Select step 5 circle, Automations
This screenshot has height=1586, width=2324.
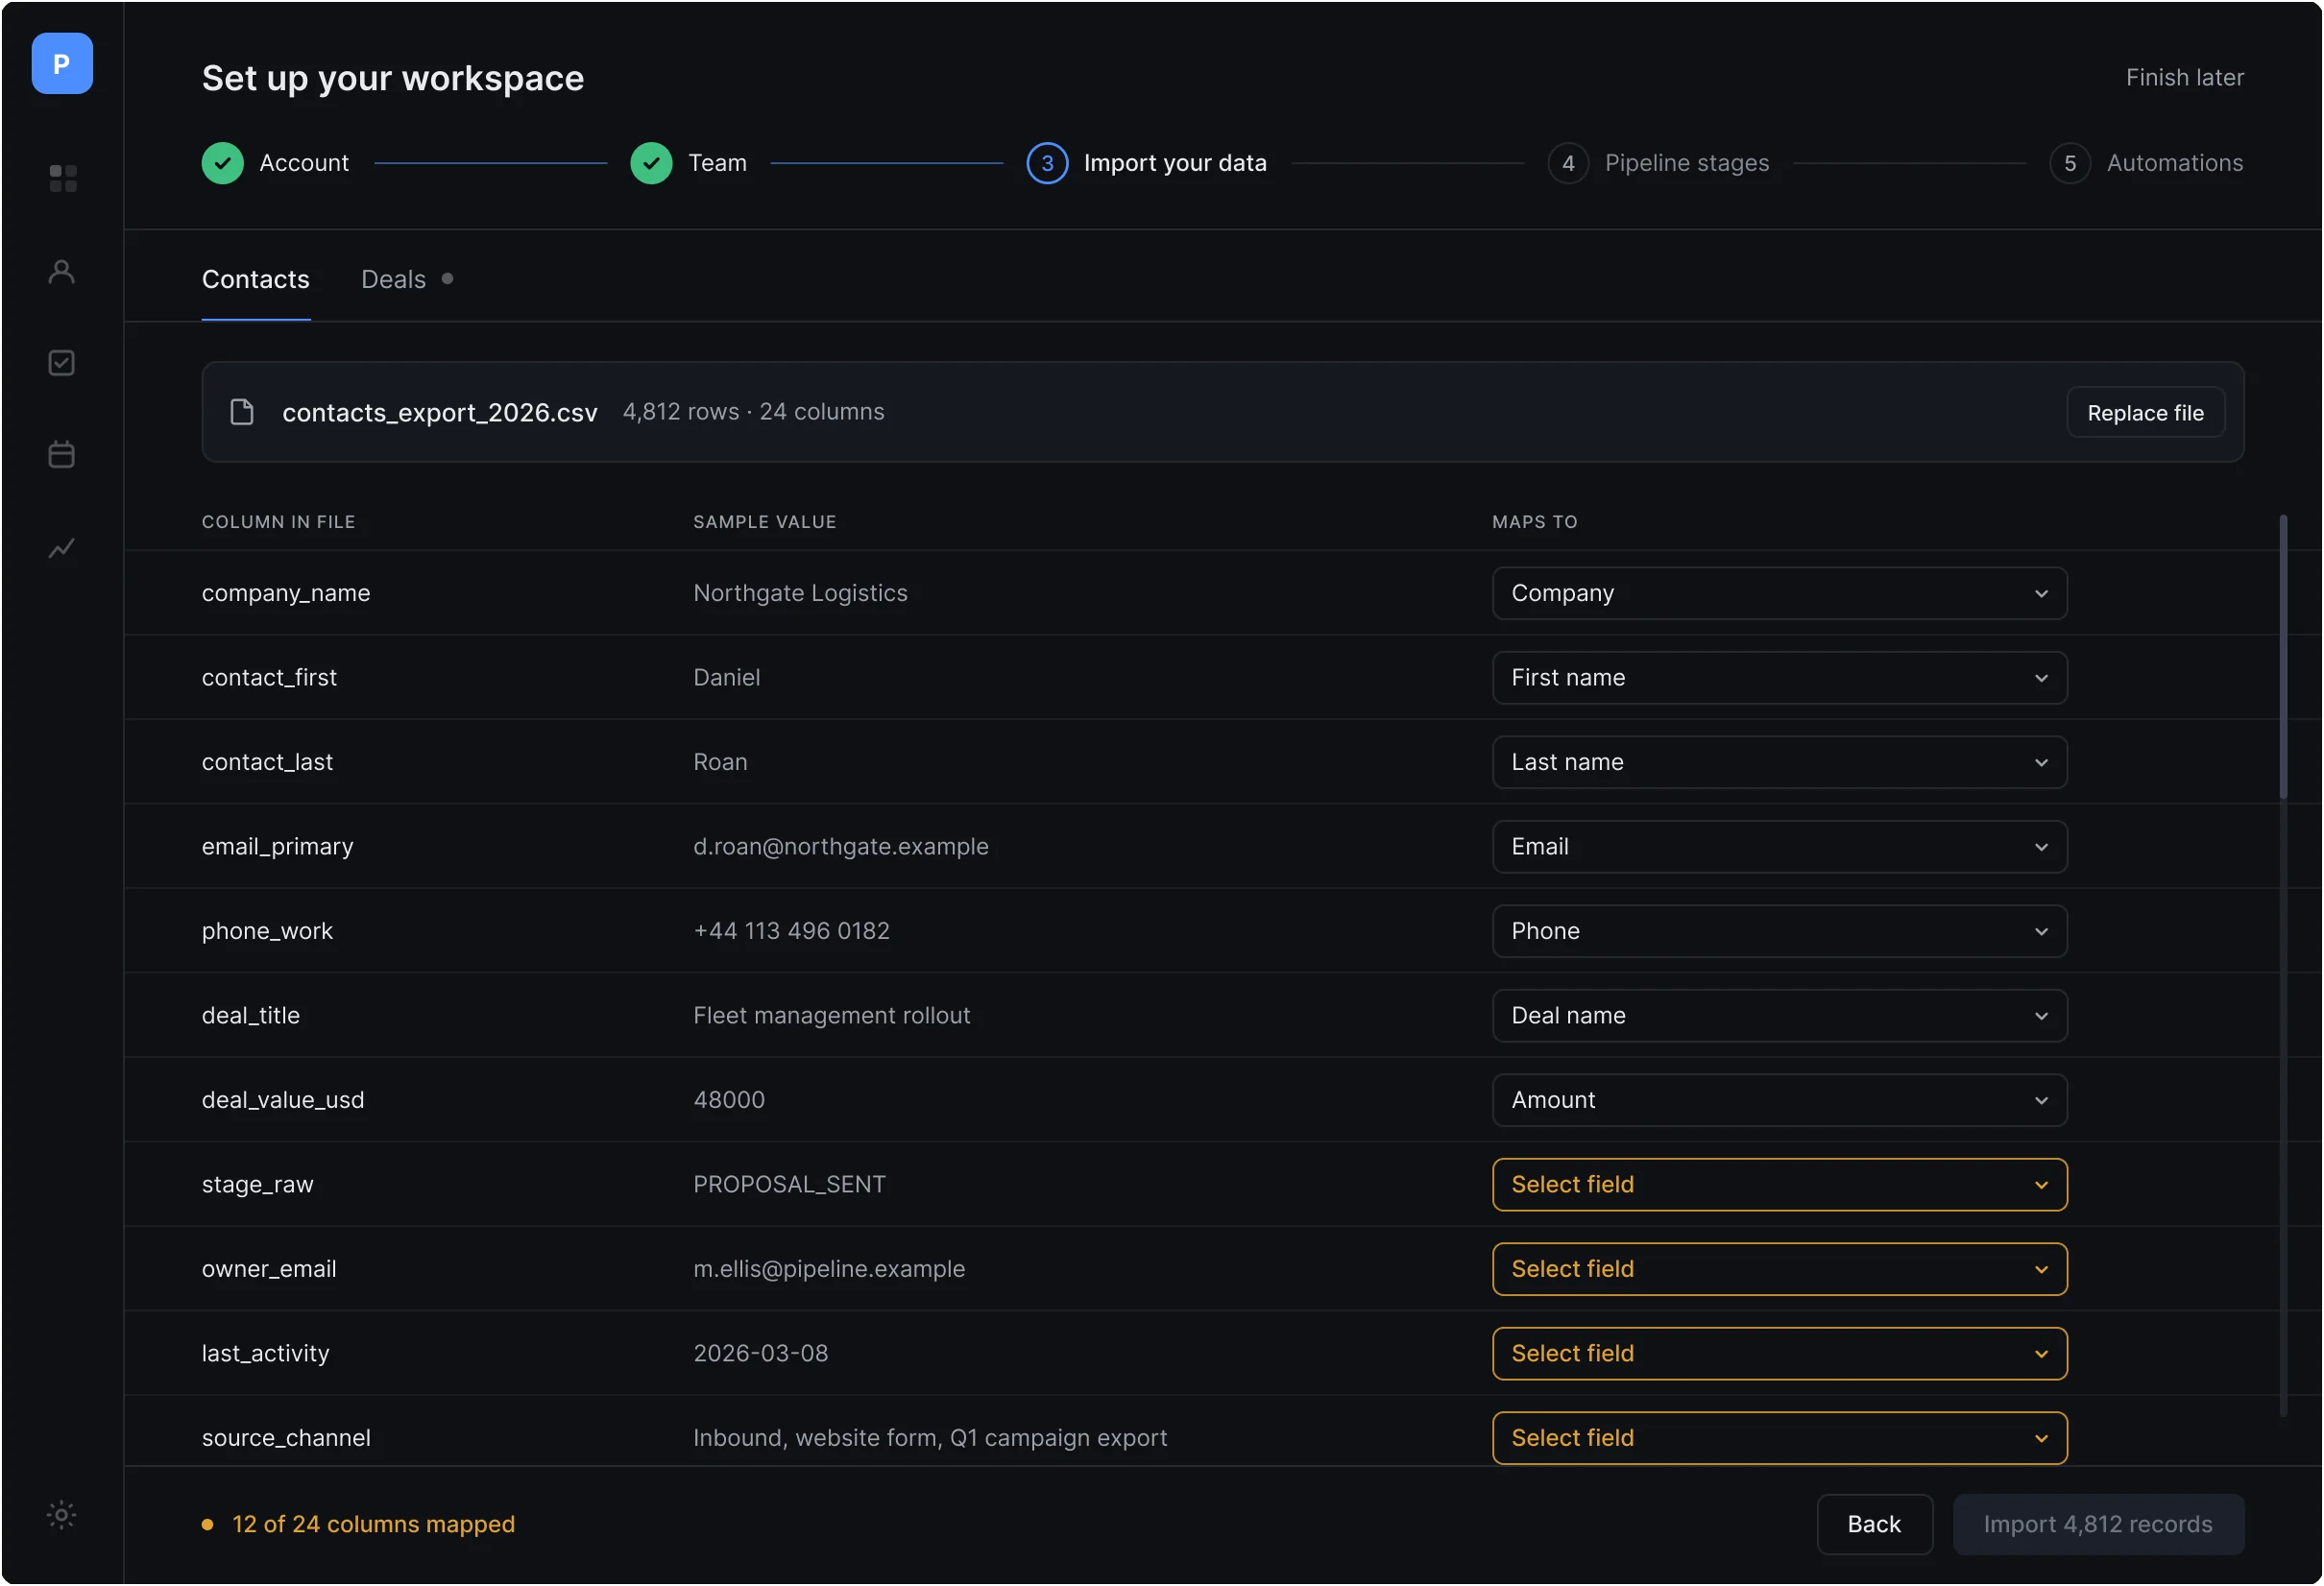point(2070,163)
